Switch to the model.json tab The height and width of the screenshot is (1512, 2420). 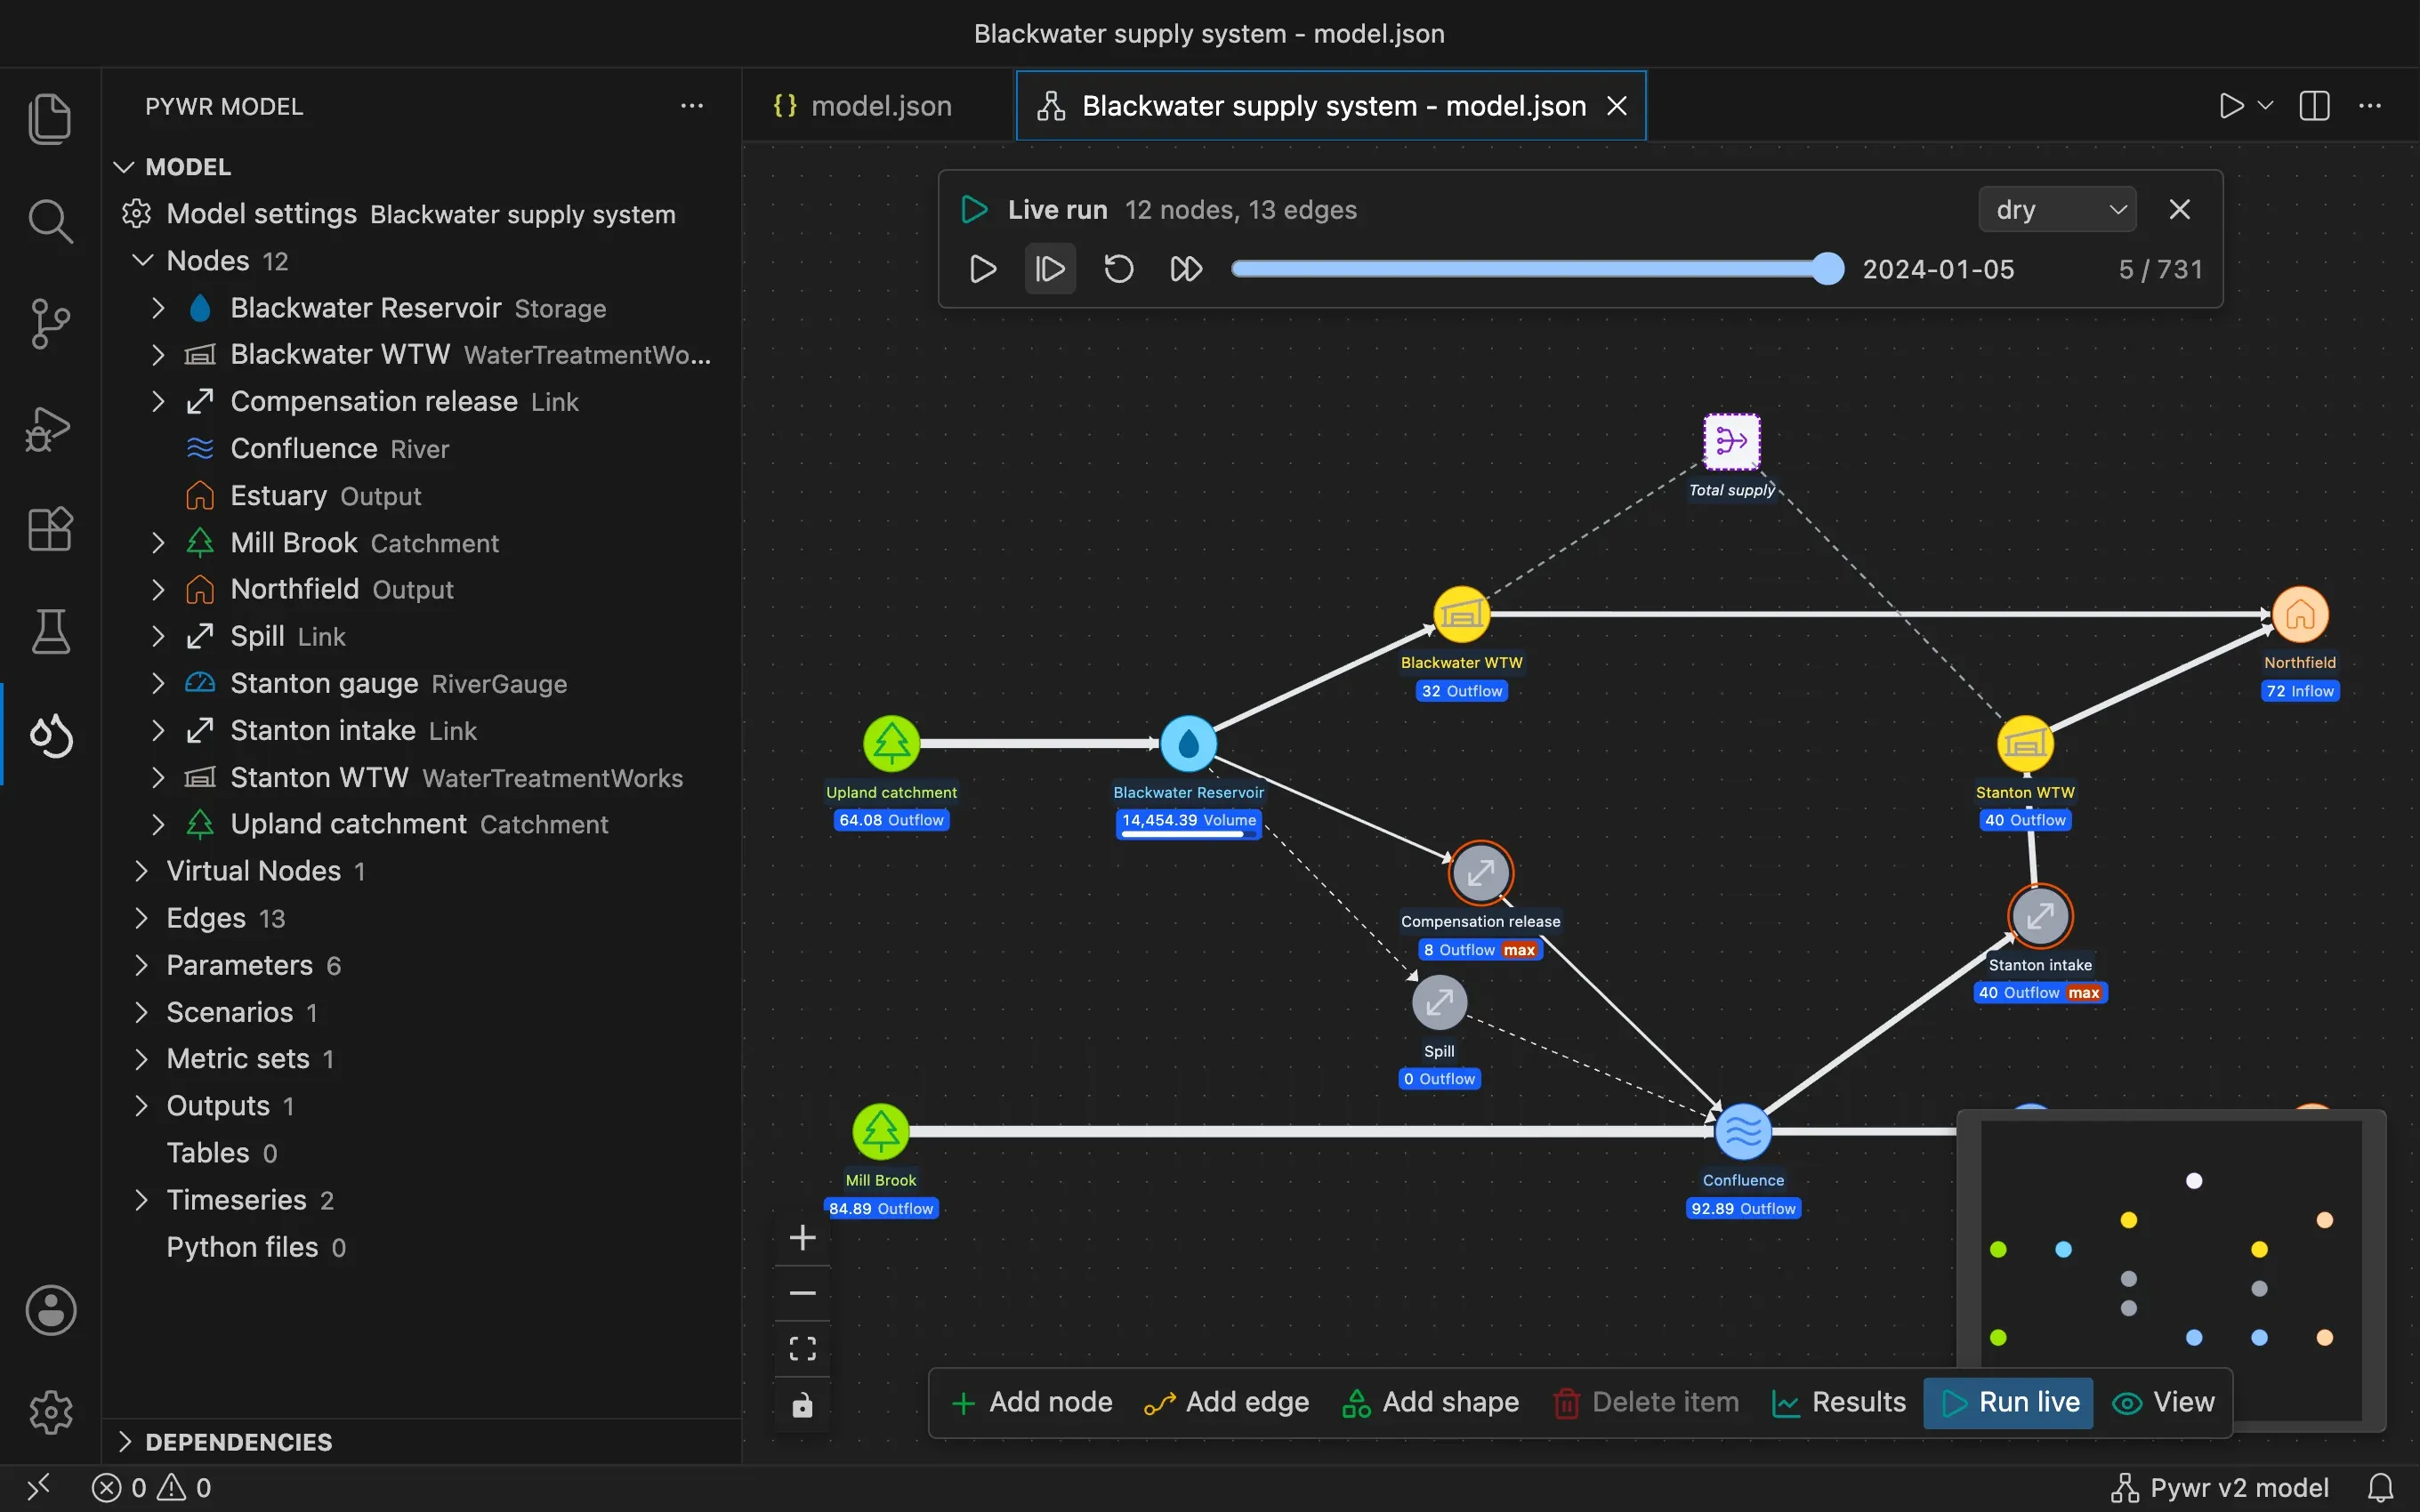click(864, 106)
